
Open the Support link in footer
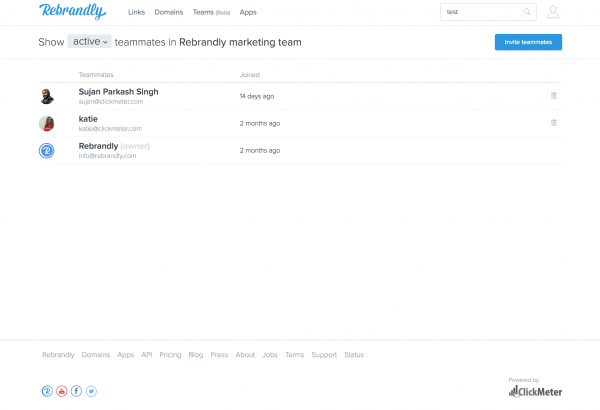[323, 354]
